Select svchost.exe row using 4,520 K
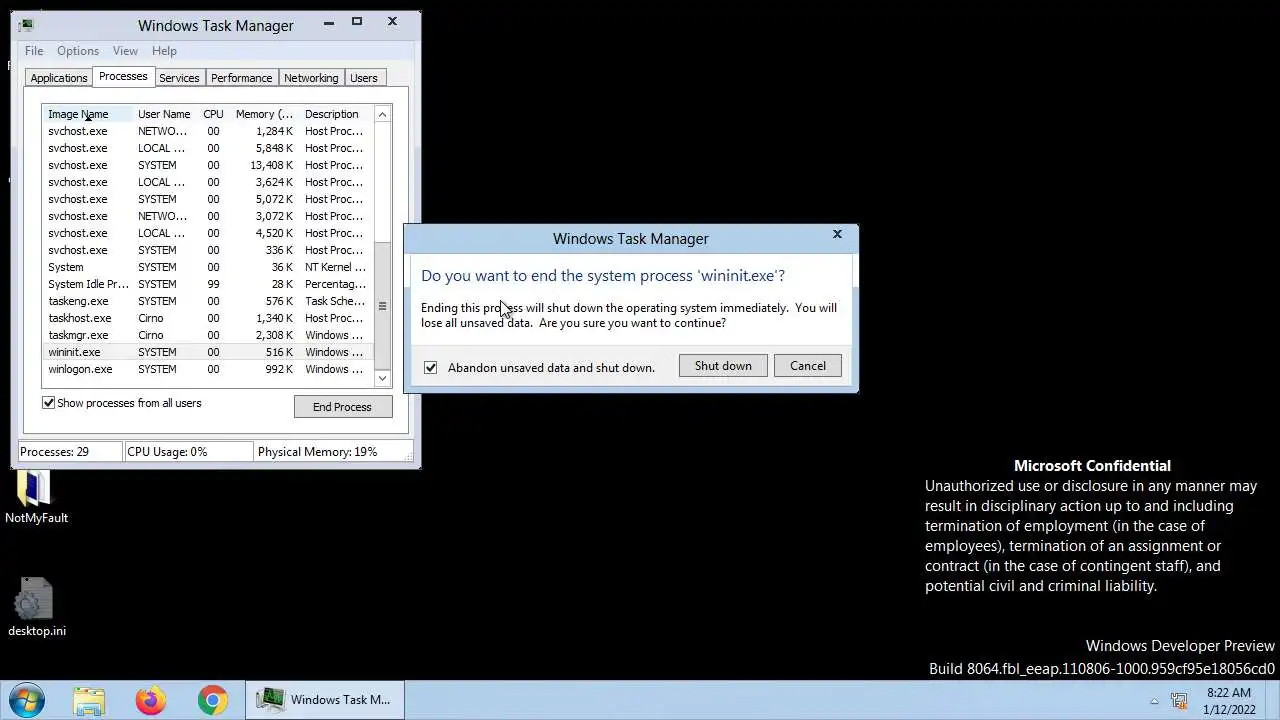1280x720 pixels. pyautogui.click(x=208, y=233)
